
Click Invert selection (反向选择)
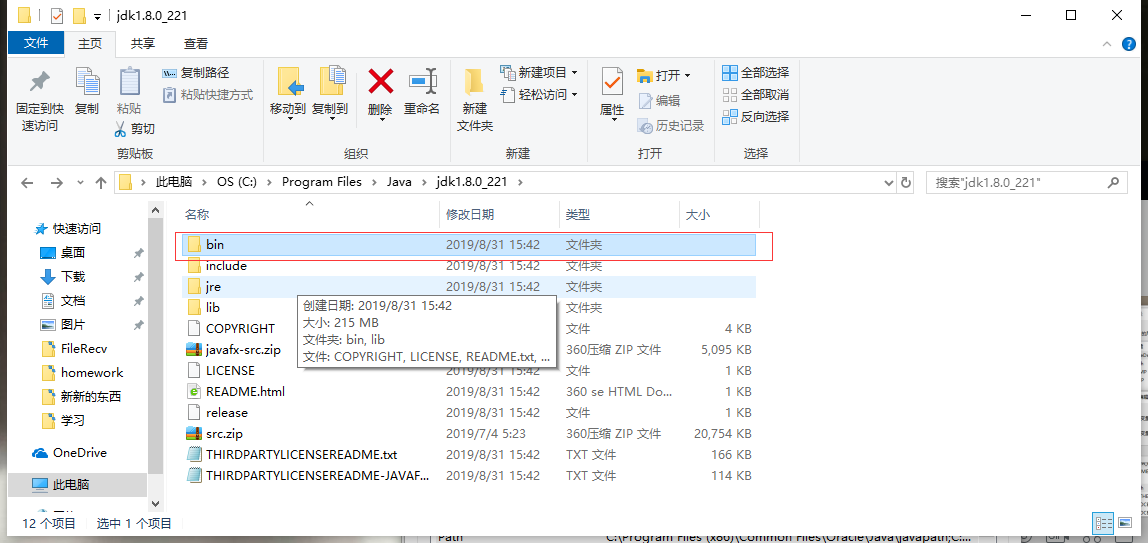[x=756, y=116]
